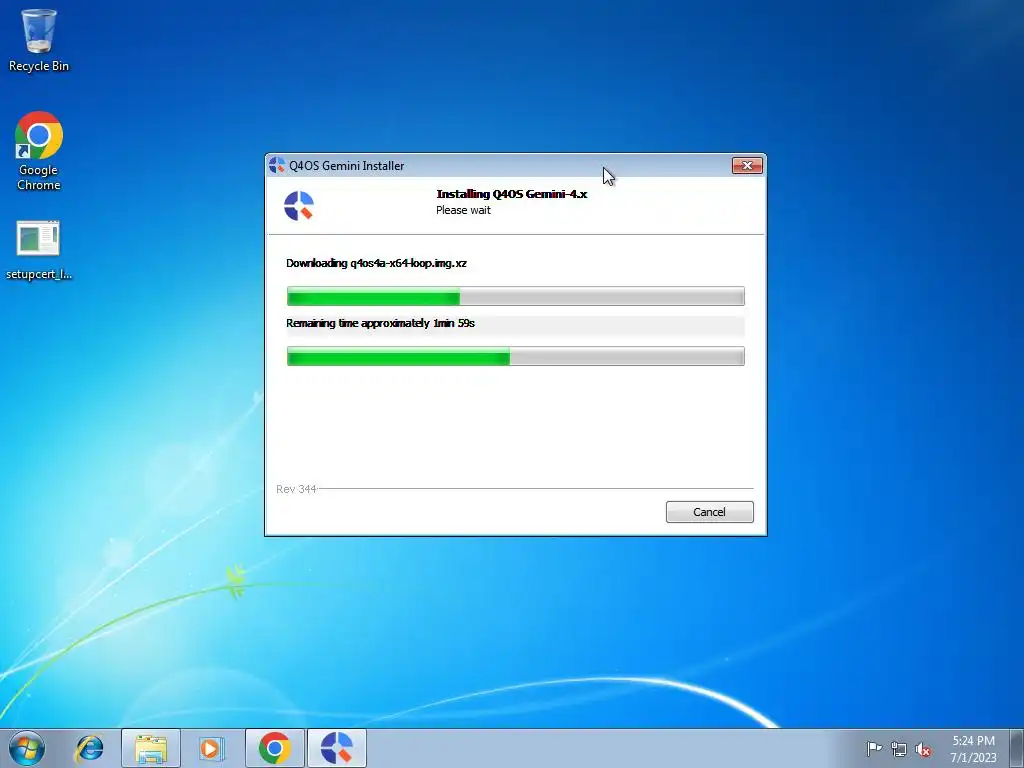Image resolution: width=1024 pixels, height=768 pixels.
Task: Open network status tray icon
Action: 899,749
